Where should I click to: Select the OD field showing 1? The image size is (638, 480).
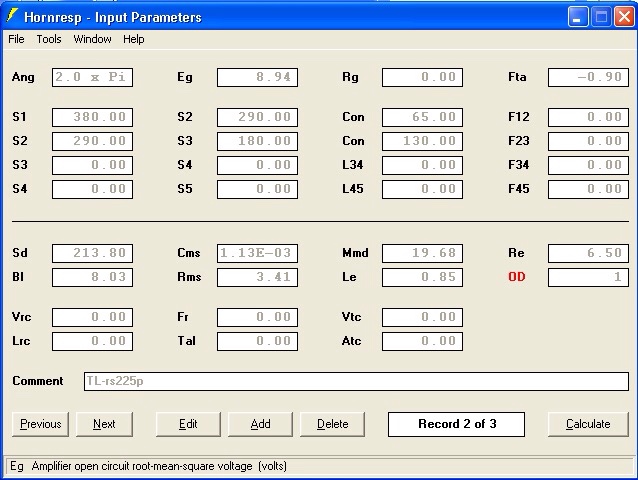588,277
